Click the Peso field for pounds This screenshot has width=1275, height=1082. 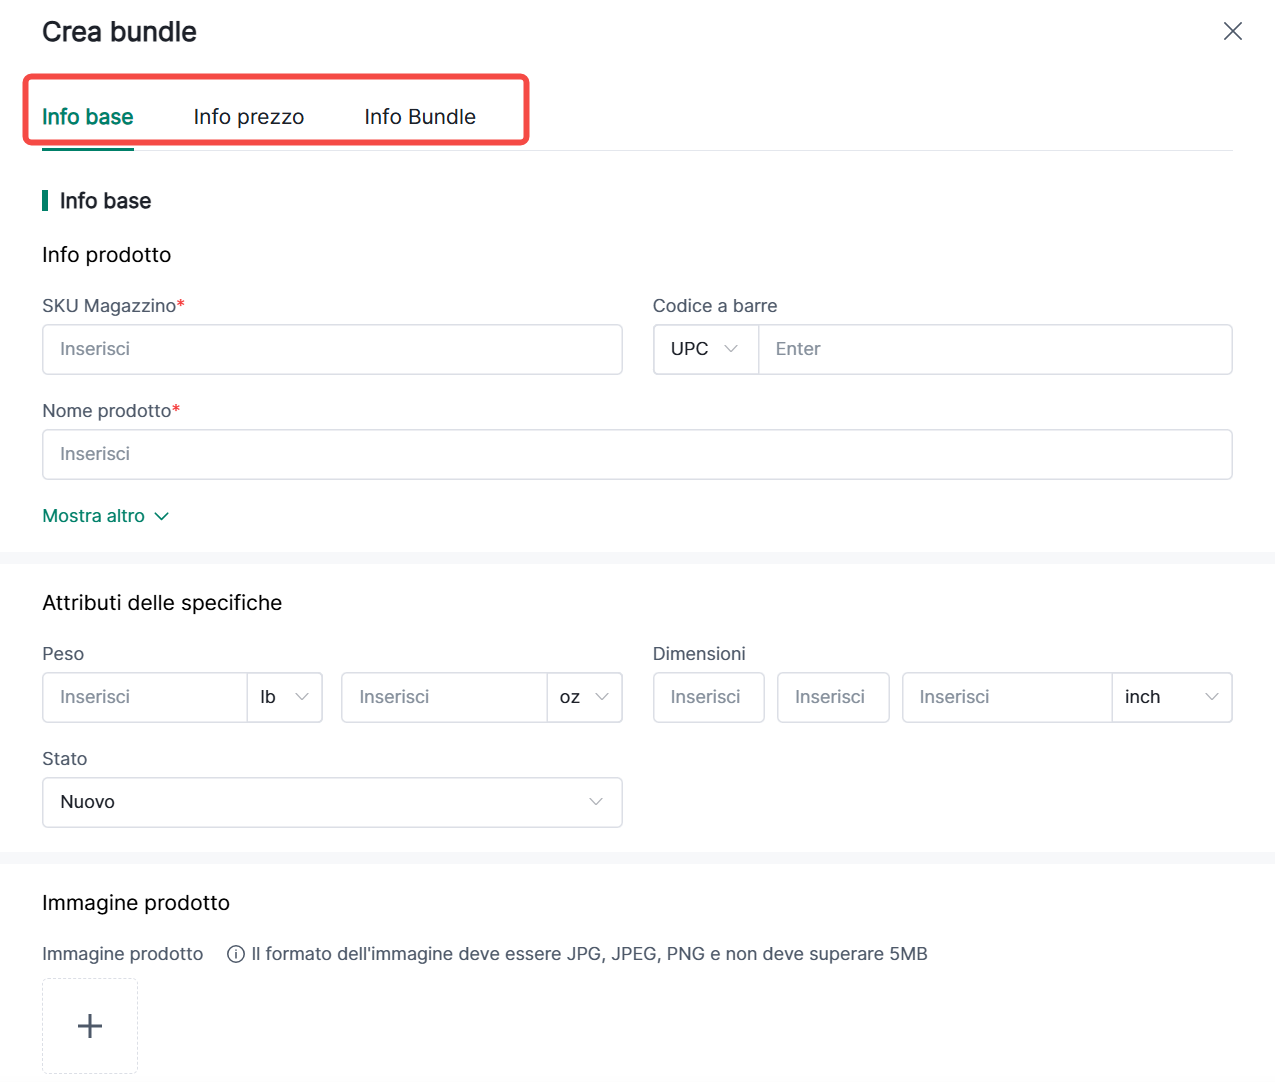point(145,697)
